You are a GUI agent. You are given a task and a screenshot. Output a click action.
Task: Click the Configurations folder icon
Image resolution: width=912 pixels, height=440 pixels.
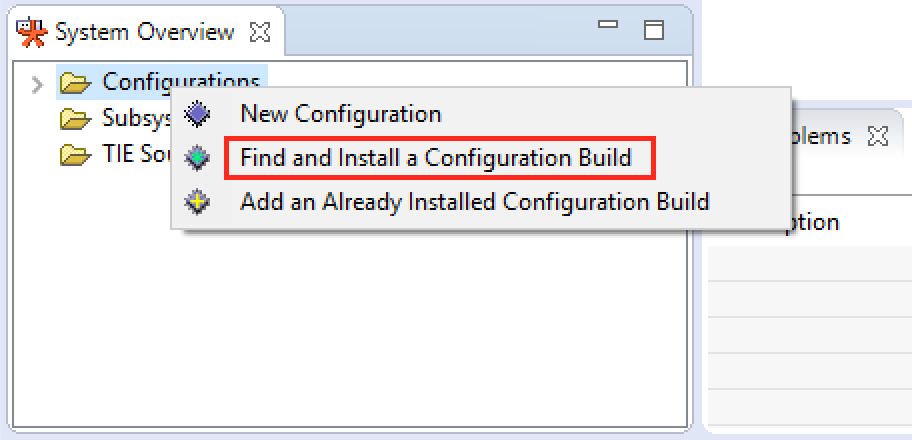73,82
